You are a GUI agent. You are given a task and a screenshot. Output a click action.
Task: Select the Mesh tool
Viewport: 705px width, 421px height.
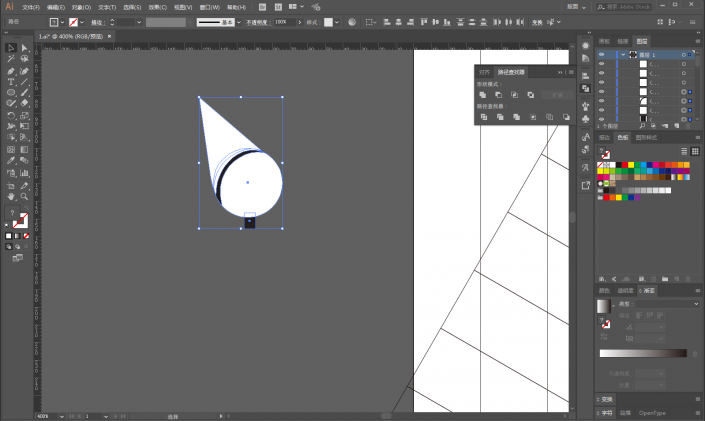pyautogui.click(x=11, y=149)
